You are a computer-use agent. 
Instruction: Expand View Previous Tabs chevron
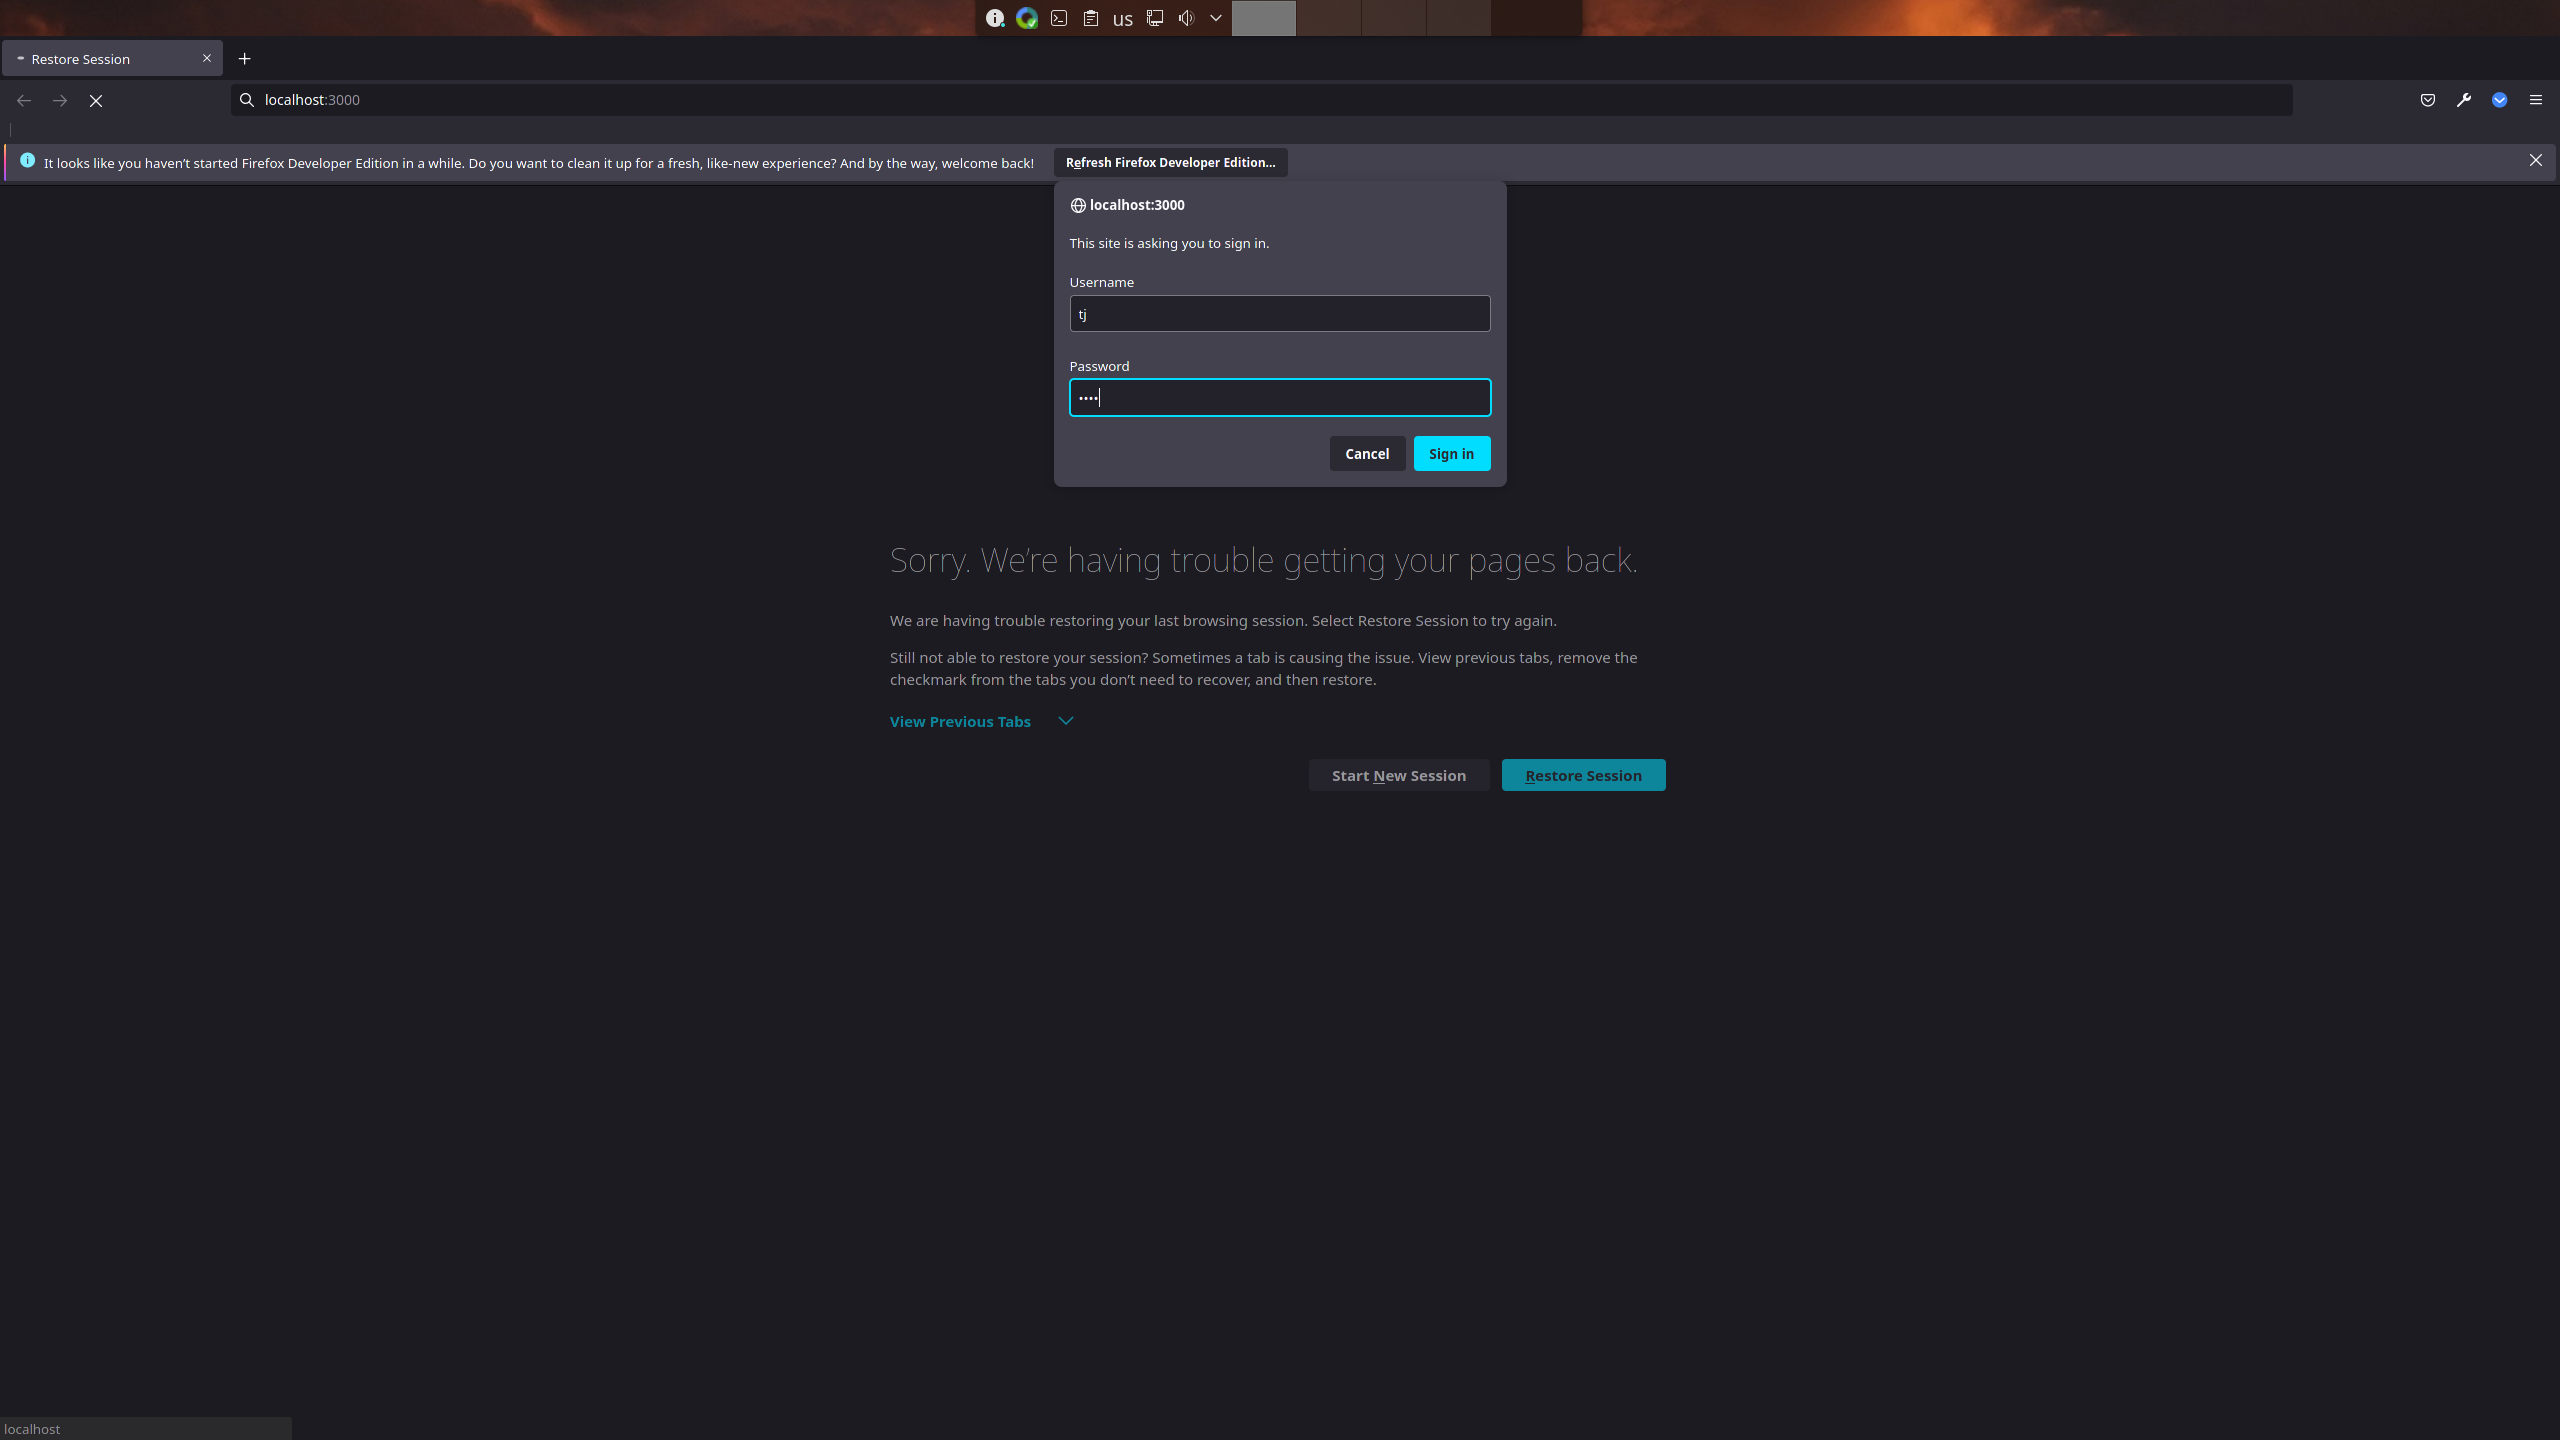(x=1066, y=721)
